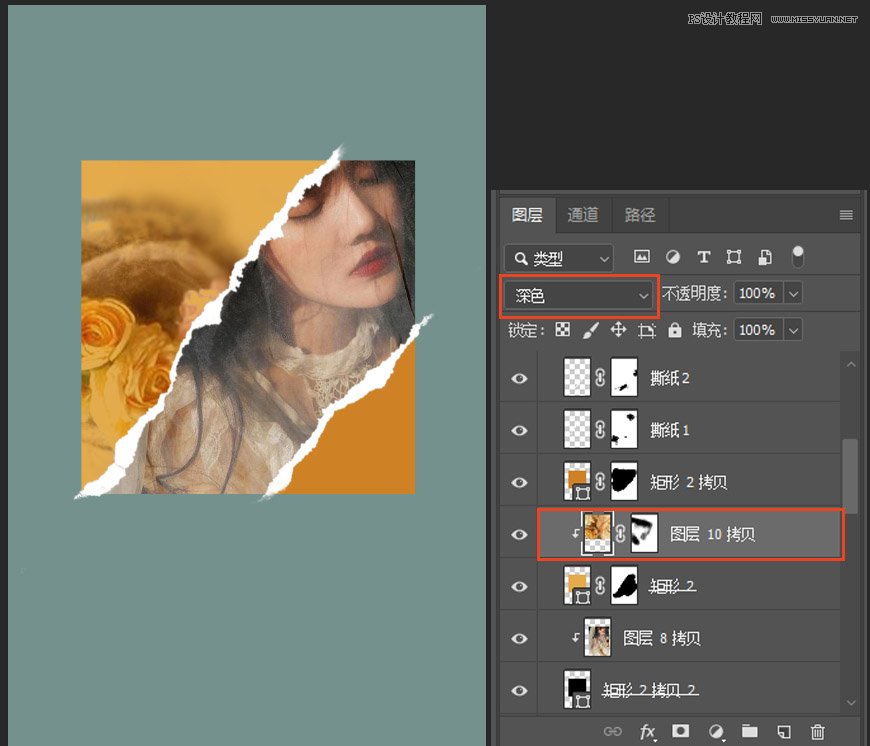This screenshot has height=746, width=870.
Task: Open the 不透明度 opacity dropdown
Action: [795, 293]
